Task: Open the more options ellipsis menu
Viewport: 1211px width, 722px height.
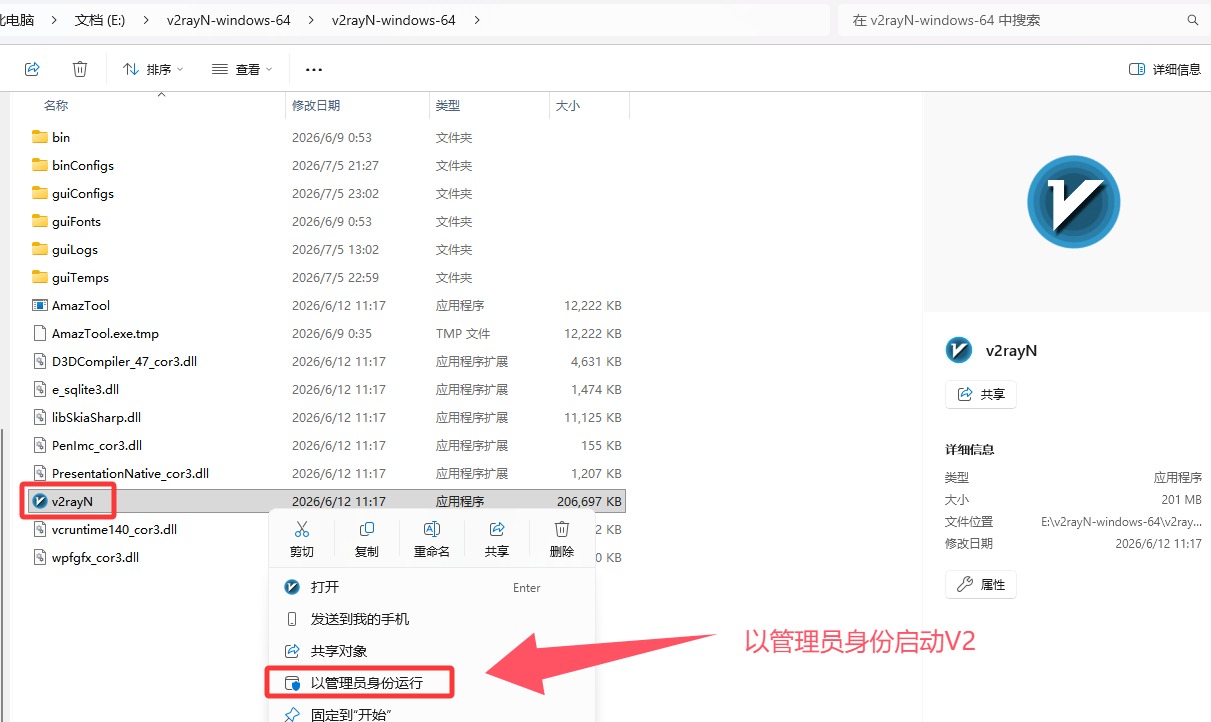Action: click(x=314, y=69)
